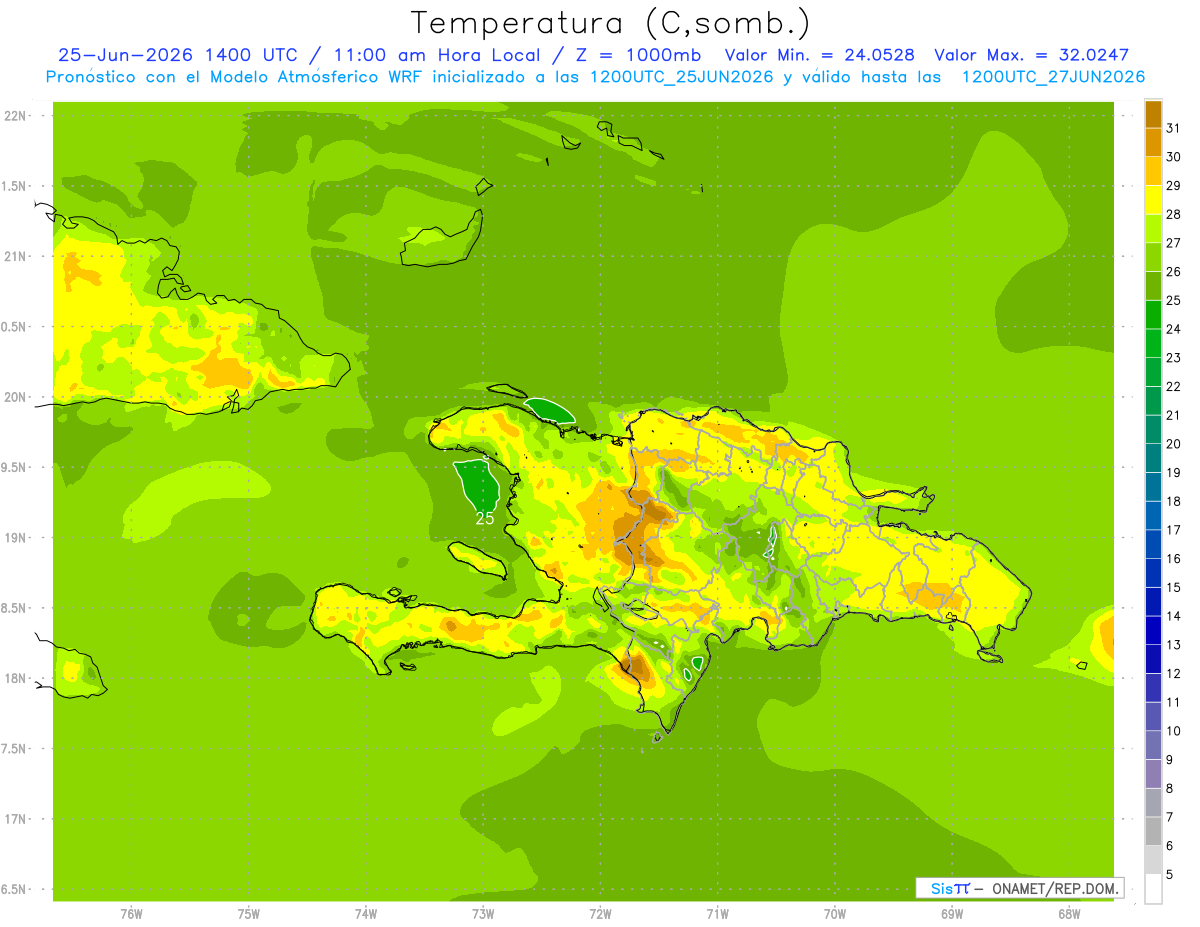
Task: Click the legend value 26
Action: pos(1174,272)
